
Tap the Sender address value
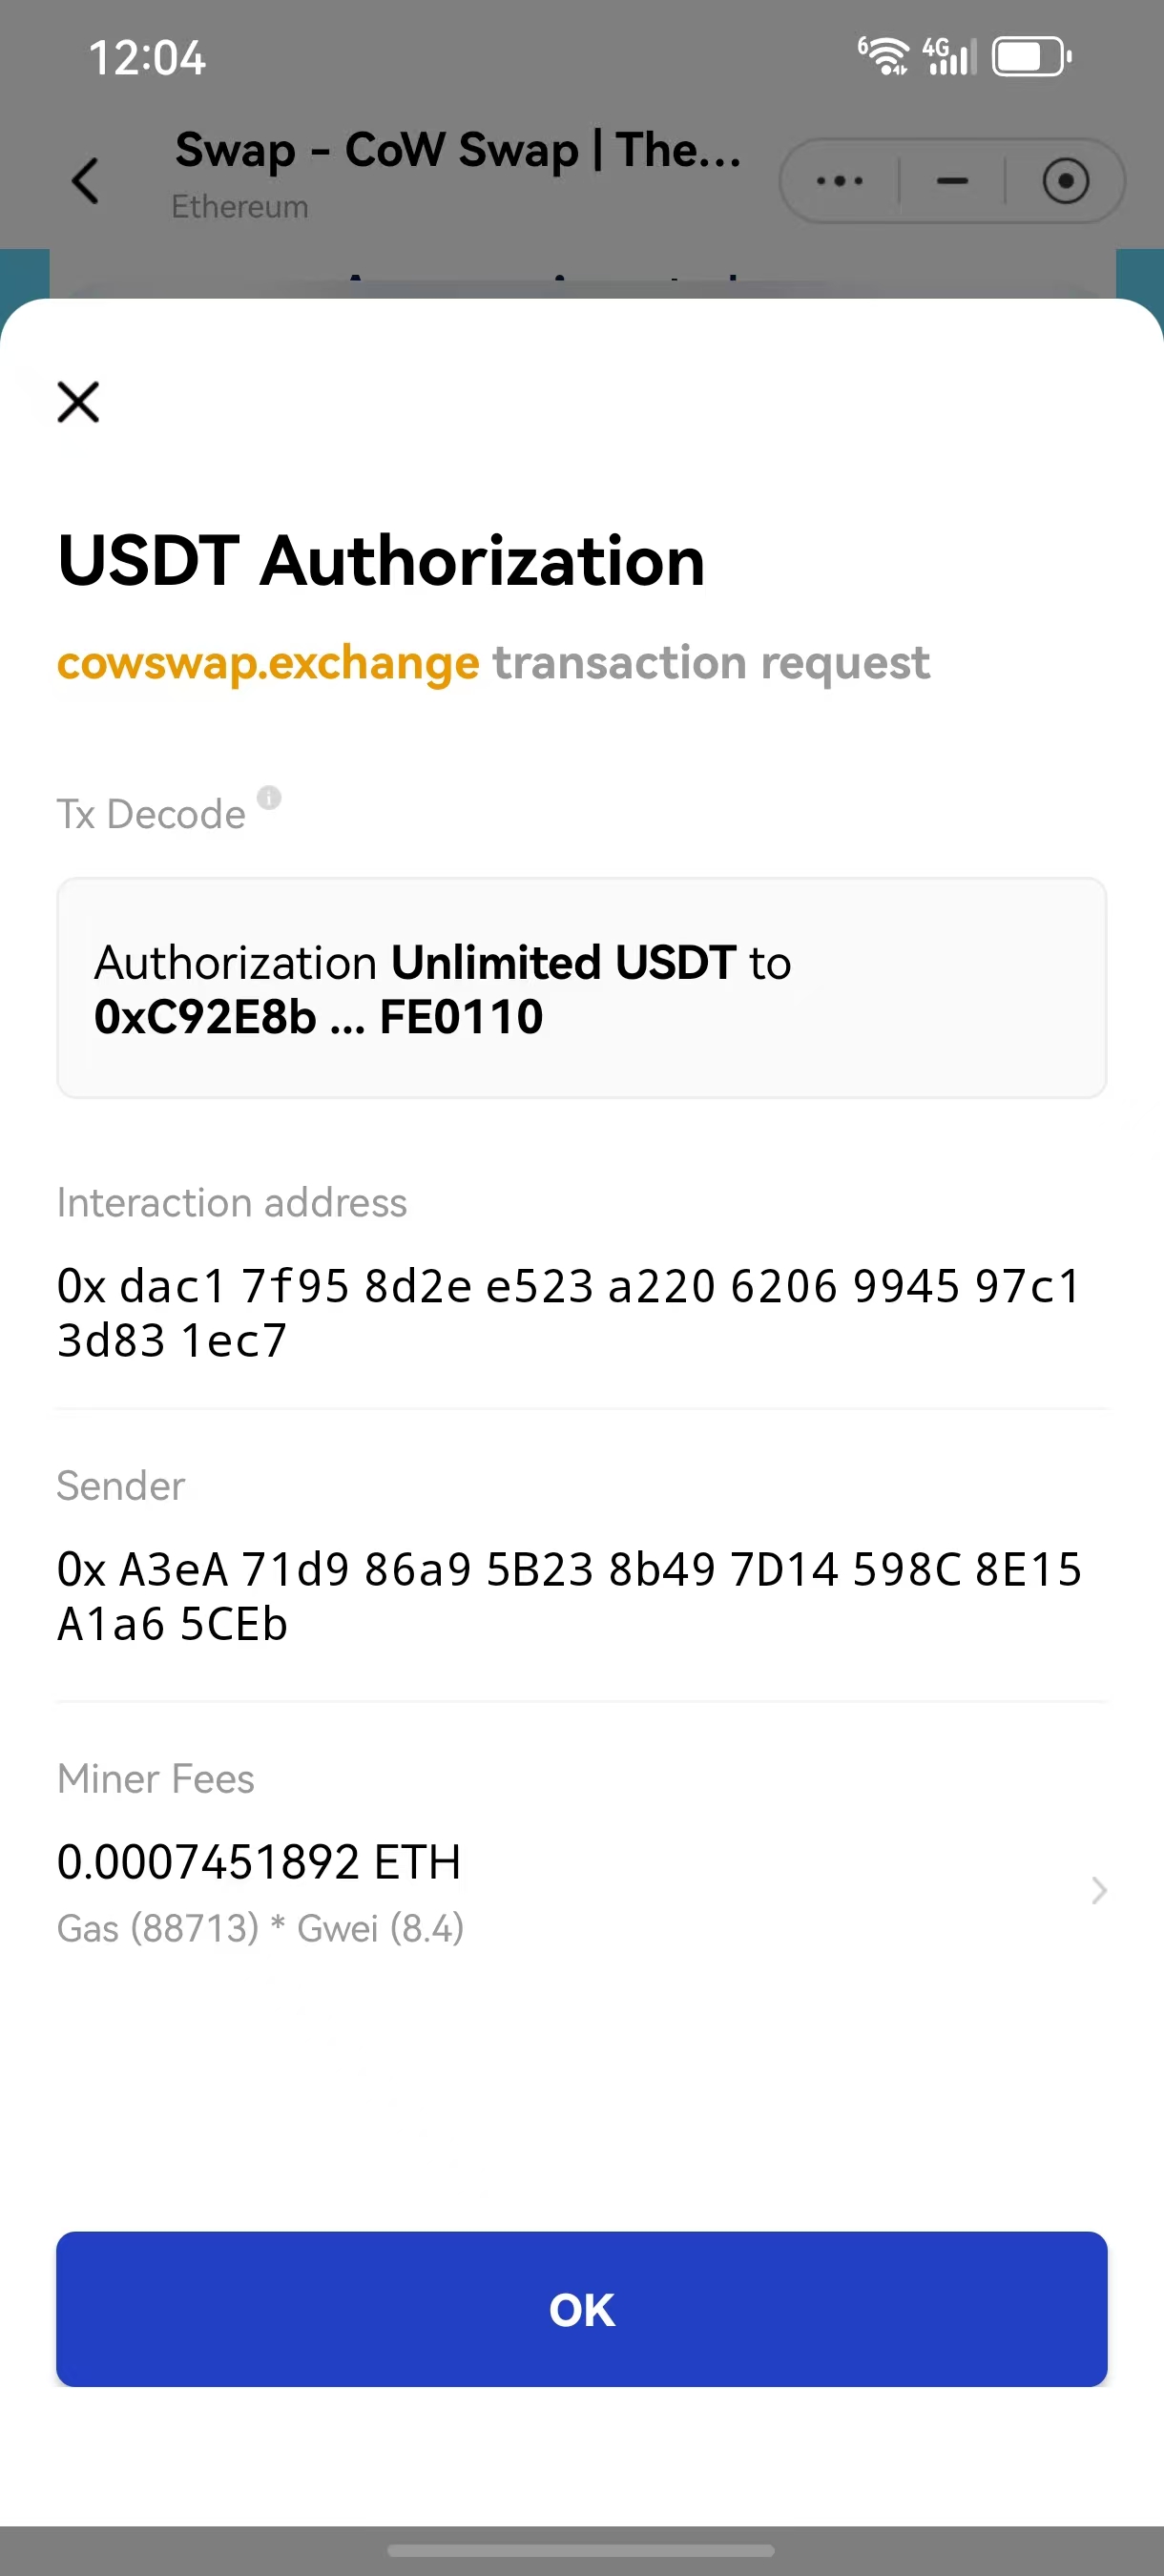570,1597
